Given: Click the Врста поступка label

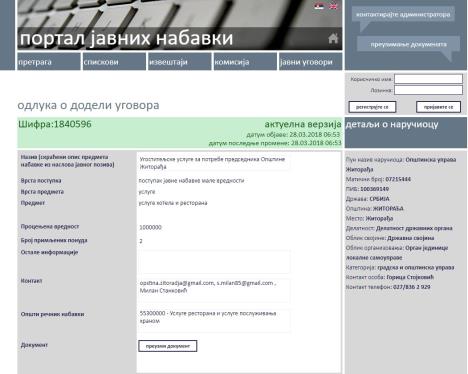Looking at the screenshot, I should click(x=41, y=181).
